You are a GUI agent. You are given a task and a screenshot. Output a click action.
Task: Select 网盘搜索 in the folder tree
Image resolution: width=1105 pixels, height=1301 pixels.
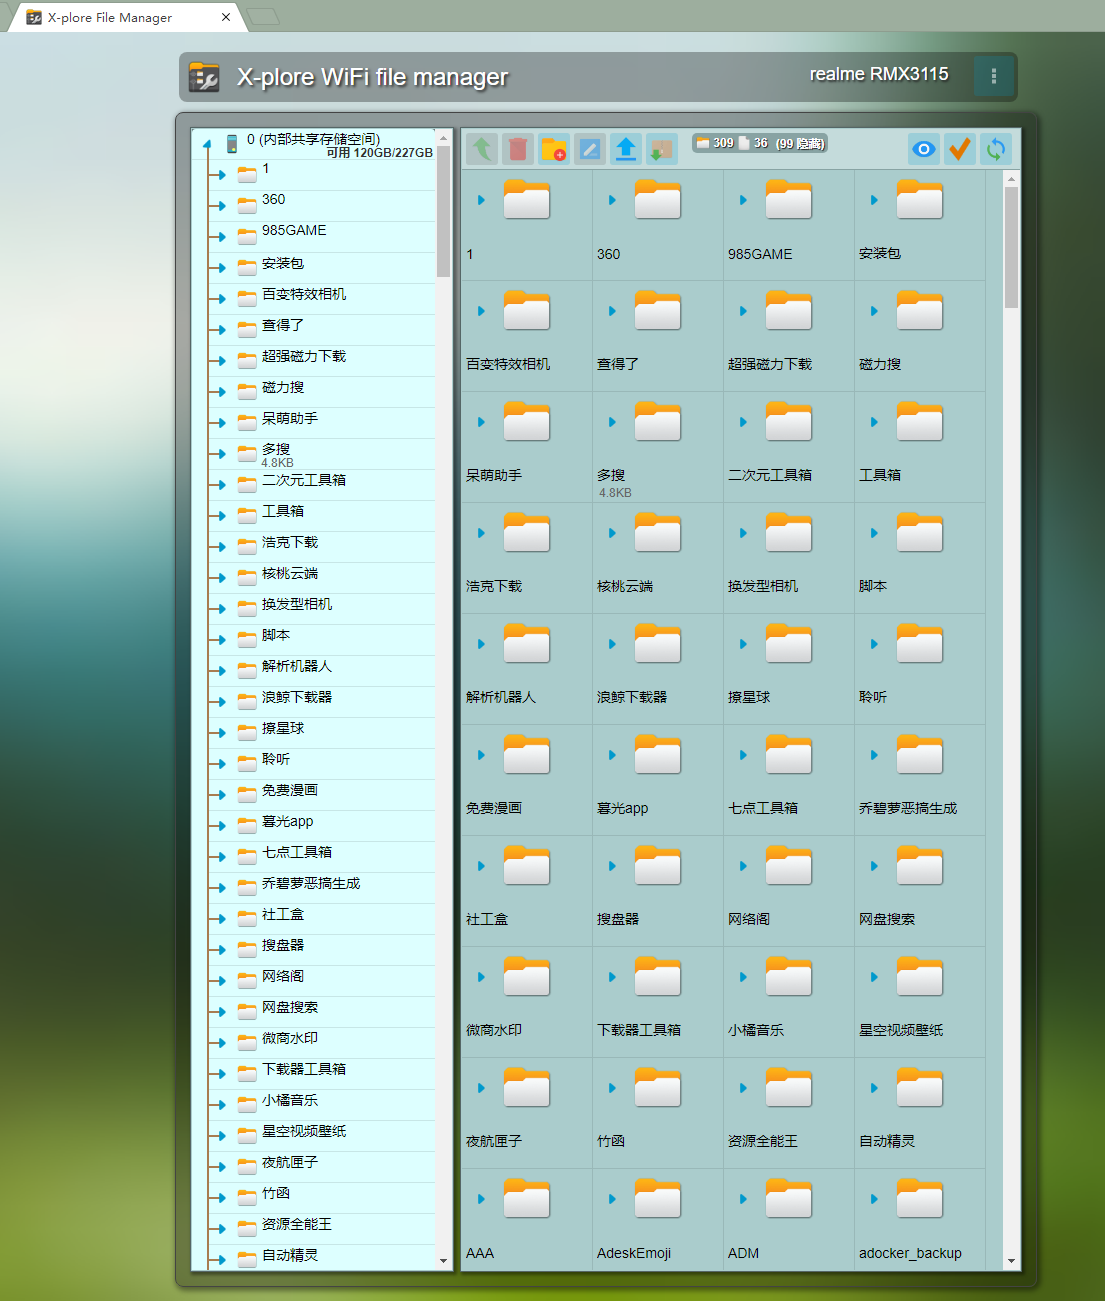pyautogui.click(x=290, y=1007)
